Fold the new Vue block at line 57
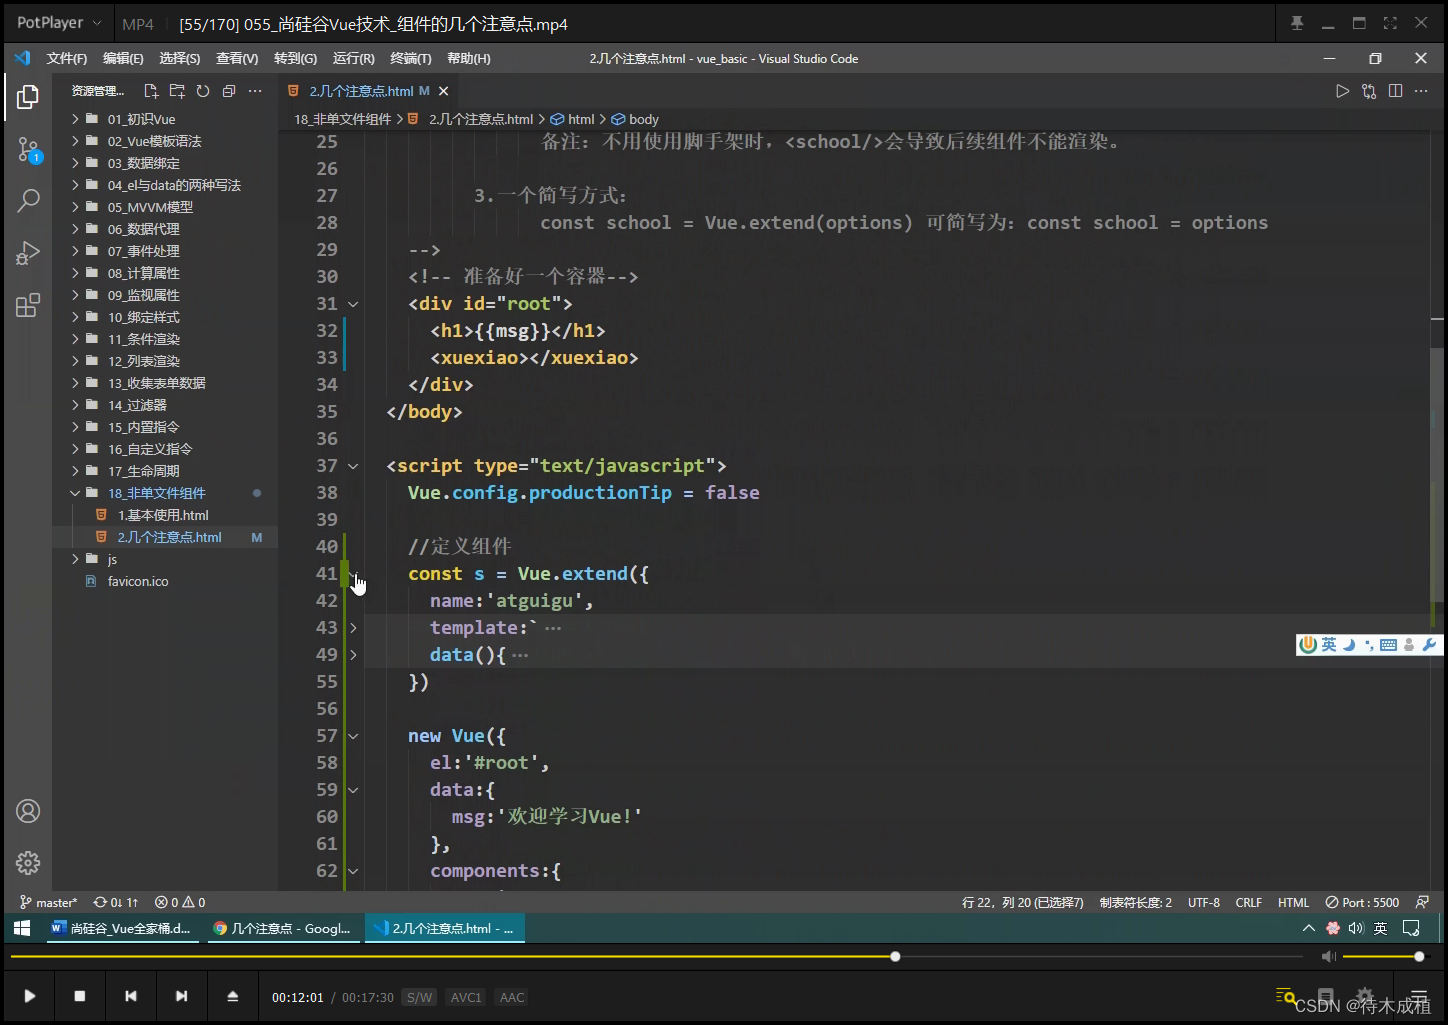The image size is (1448, 1025). point(353,736)
